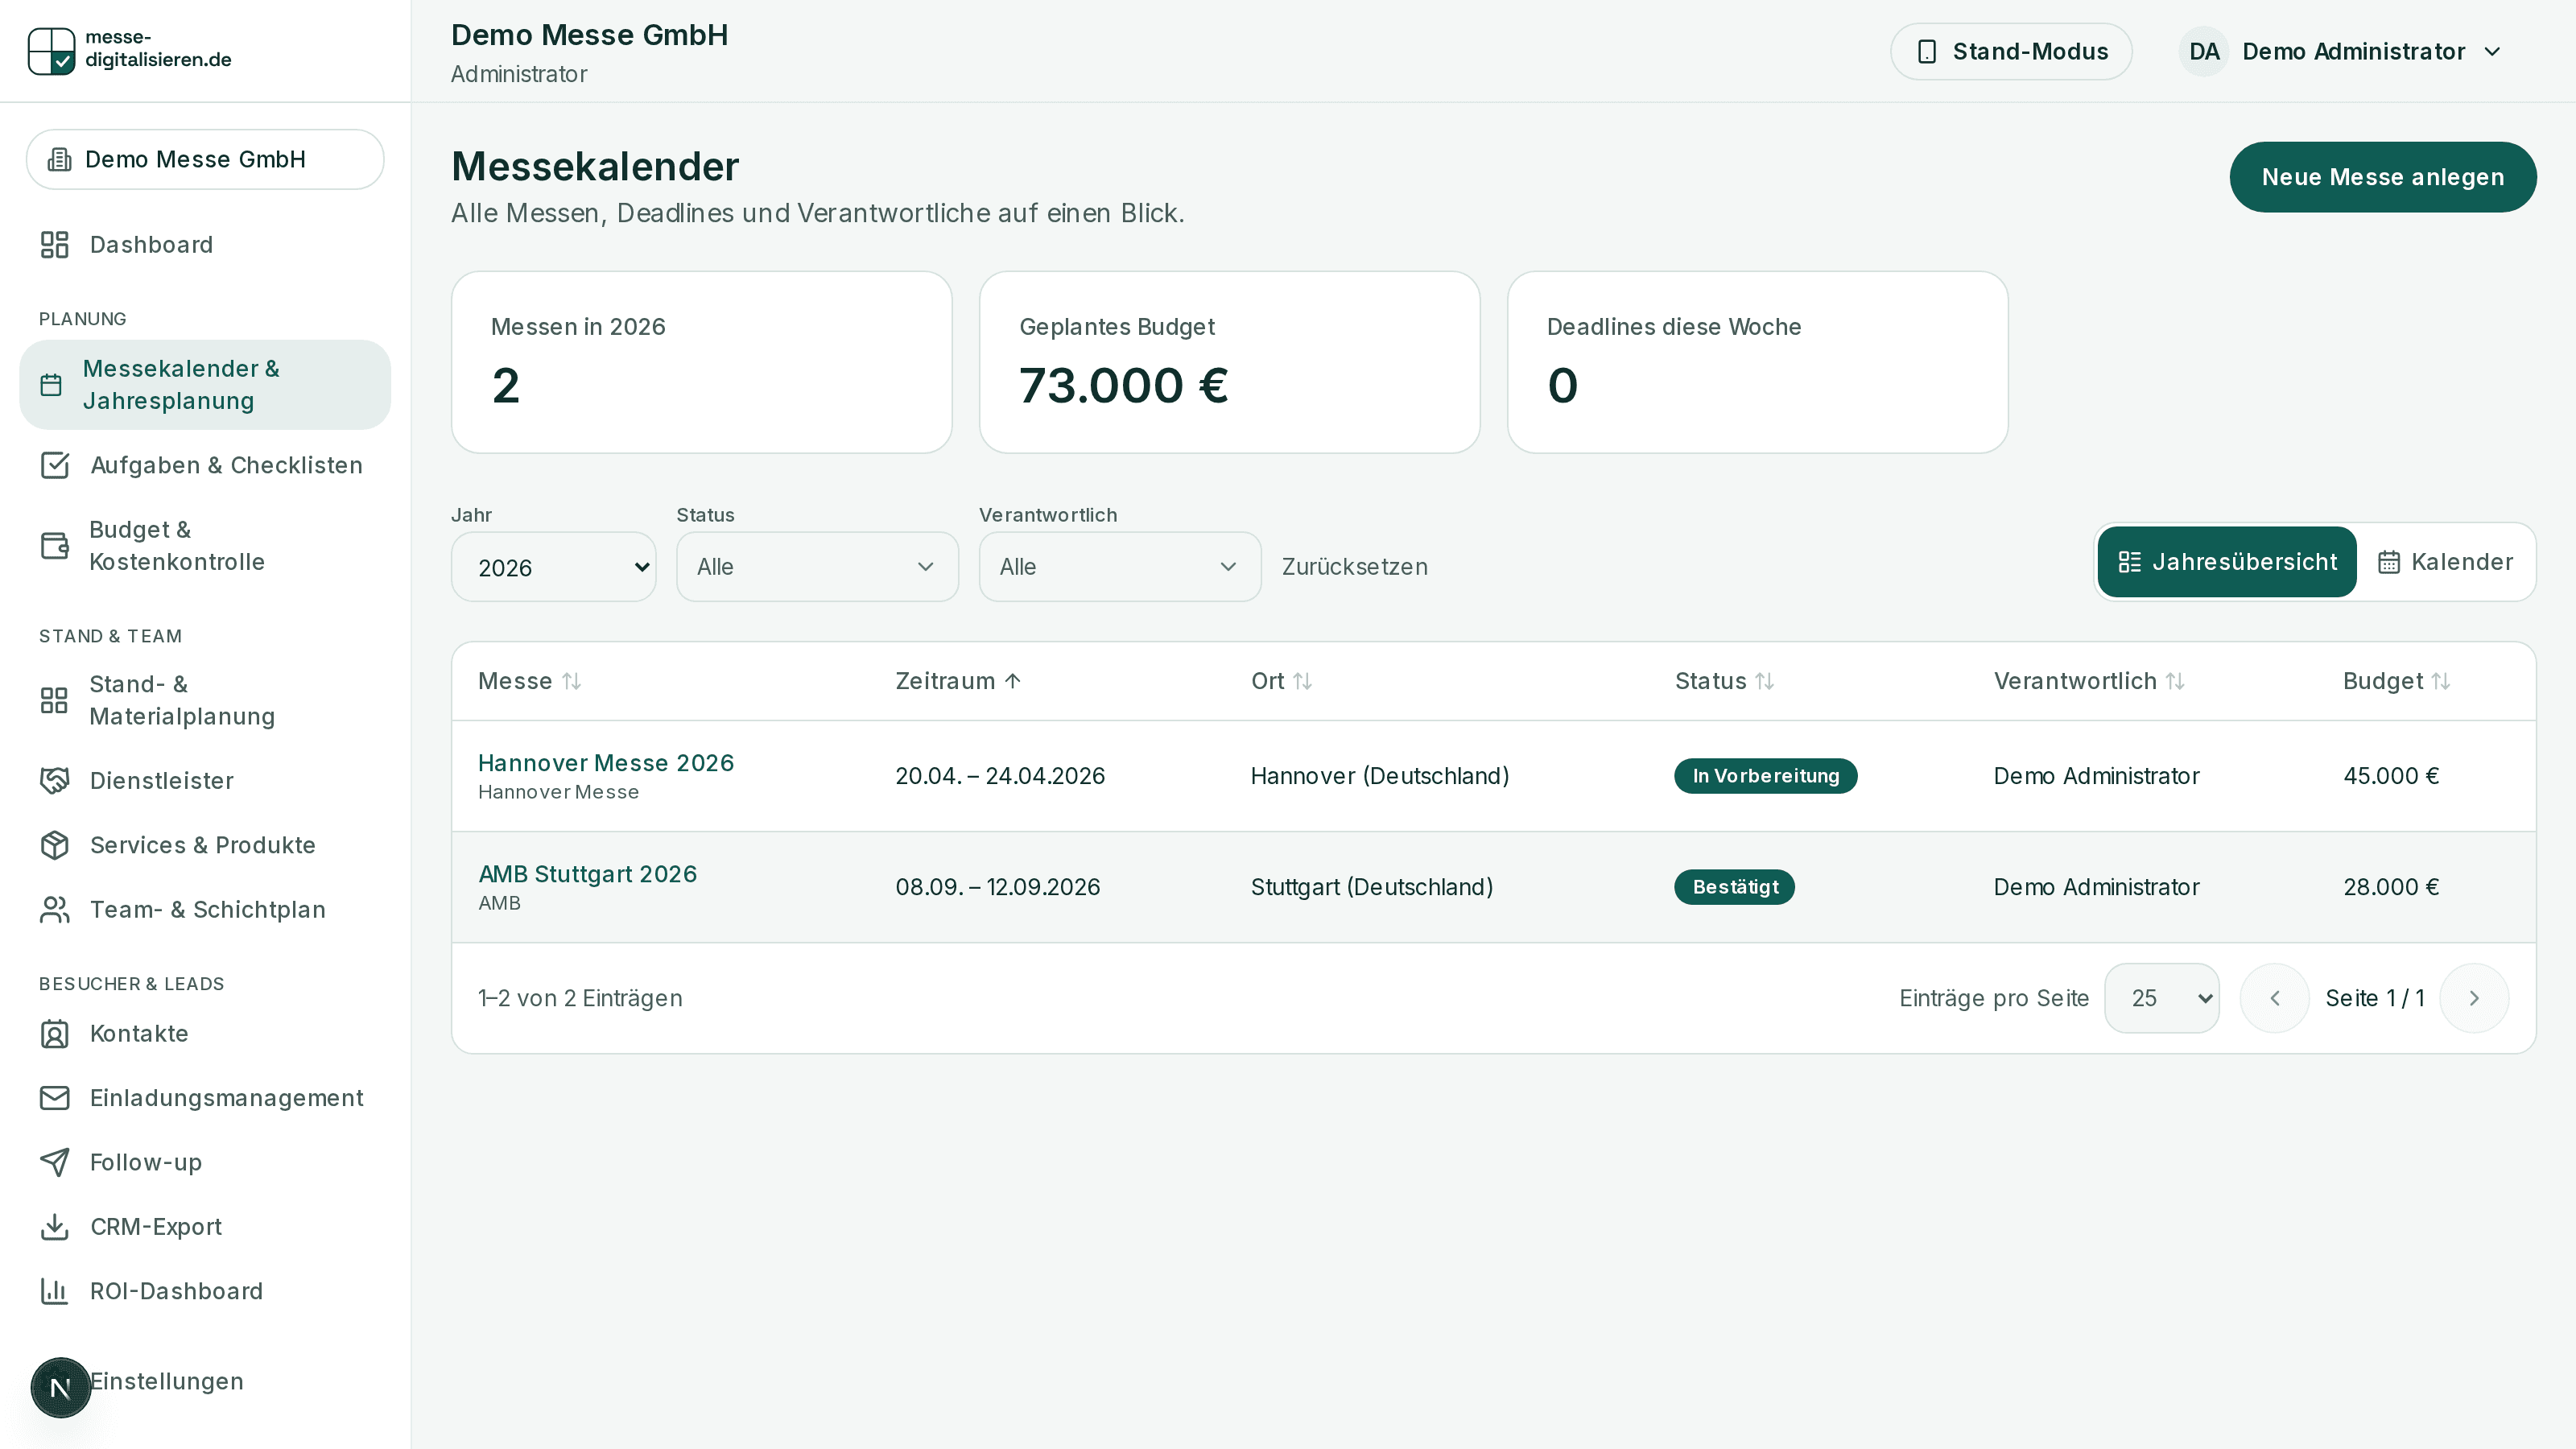Sort table by Status column

coord(1725,681)
